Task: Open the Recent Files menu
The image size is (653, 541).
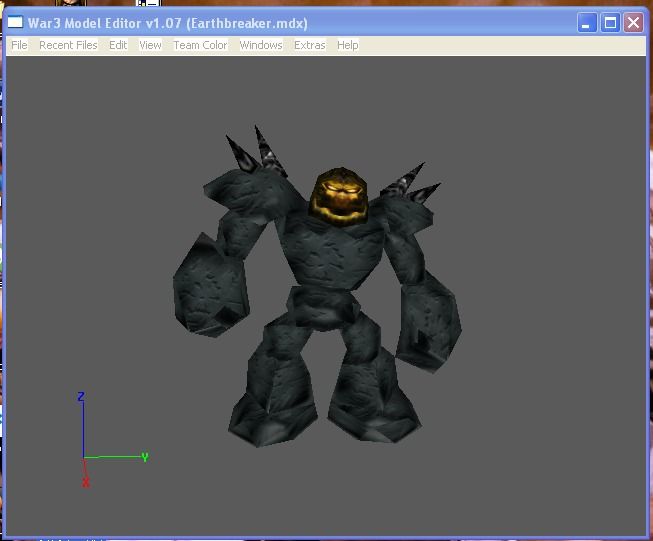Action: click(68, 45)
